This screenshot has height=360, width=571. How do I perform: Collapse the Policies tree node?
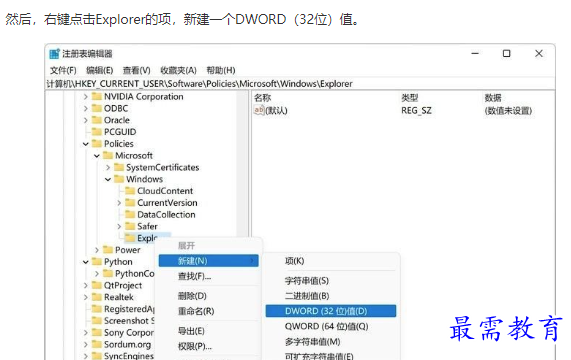pos(86,144)
